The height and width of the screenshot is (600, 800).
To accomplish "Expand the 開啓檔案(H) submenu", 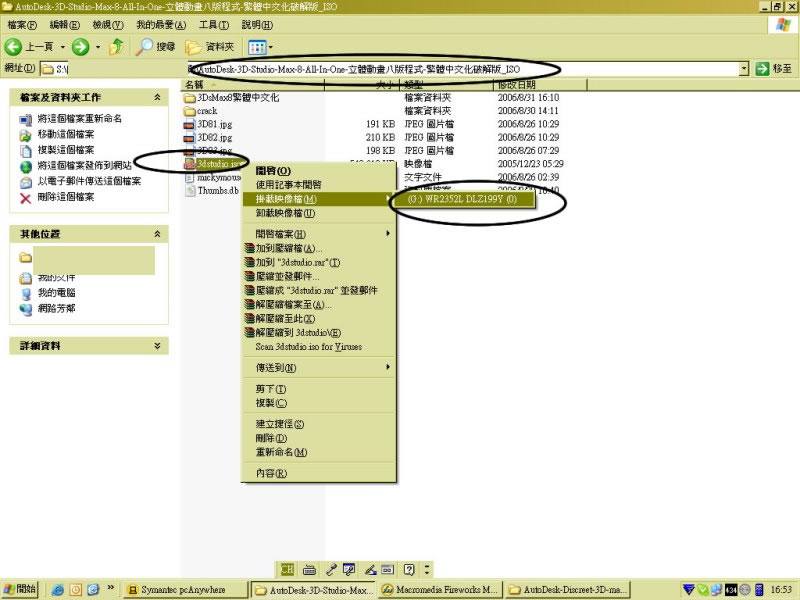I will [x=318, y=234].
